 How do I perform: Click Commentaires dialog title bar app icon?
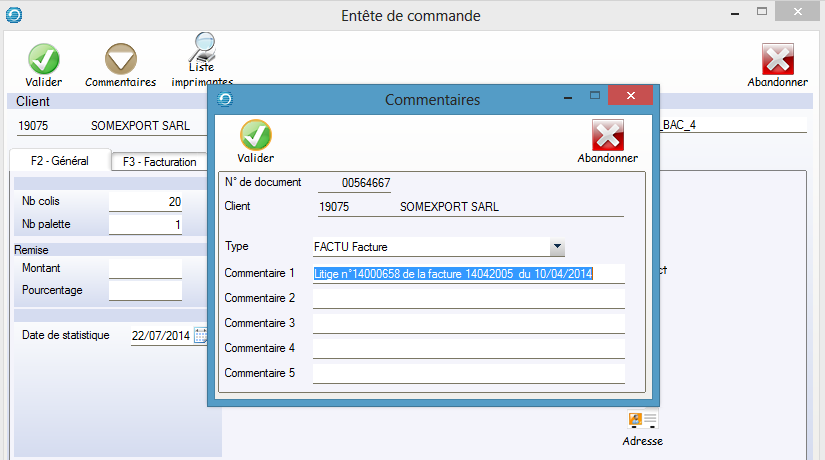click(225, 99)
